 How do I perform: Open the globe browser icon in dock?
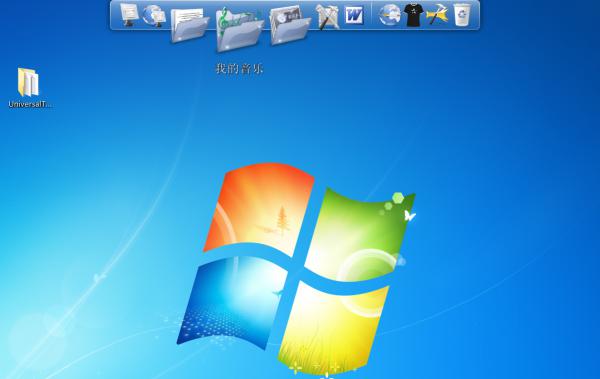[389, 15]
